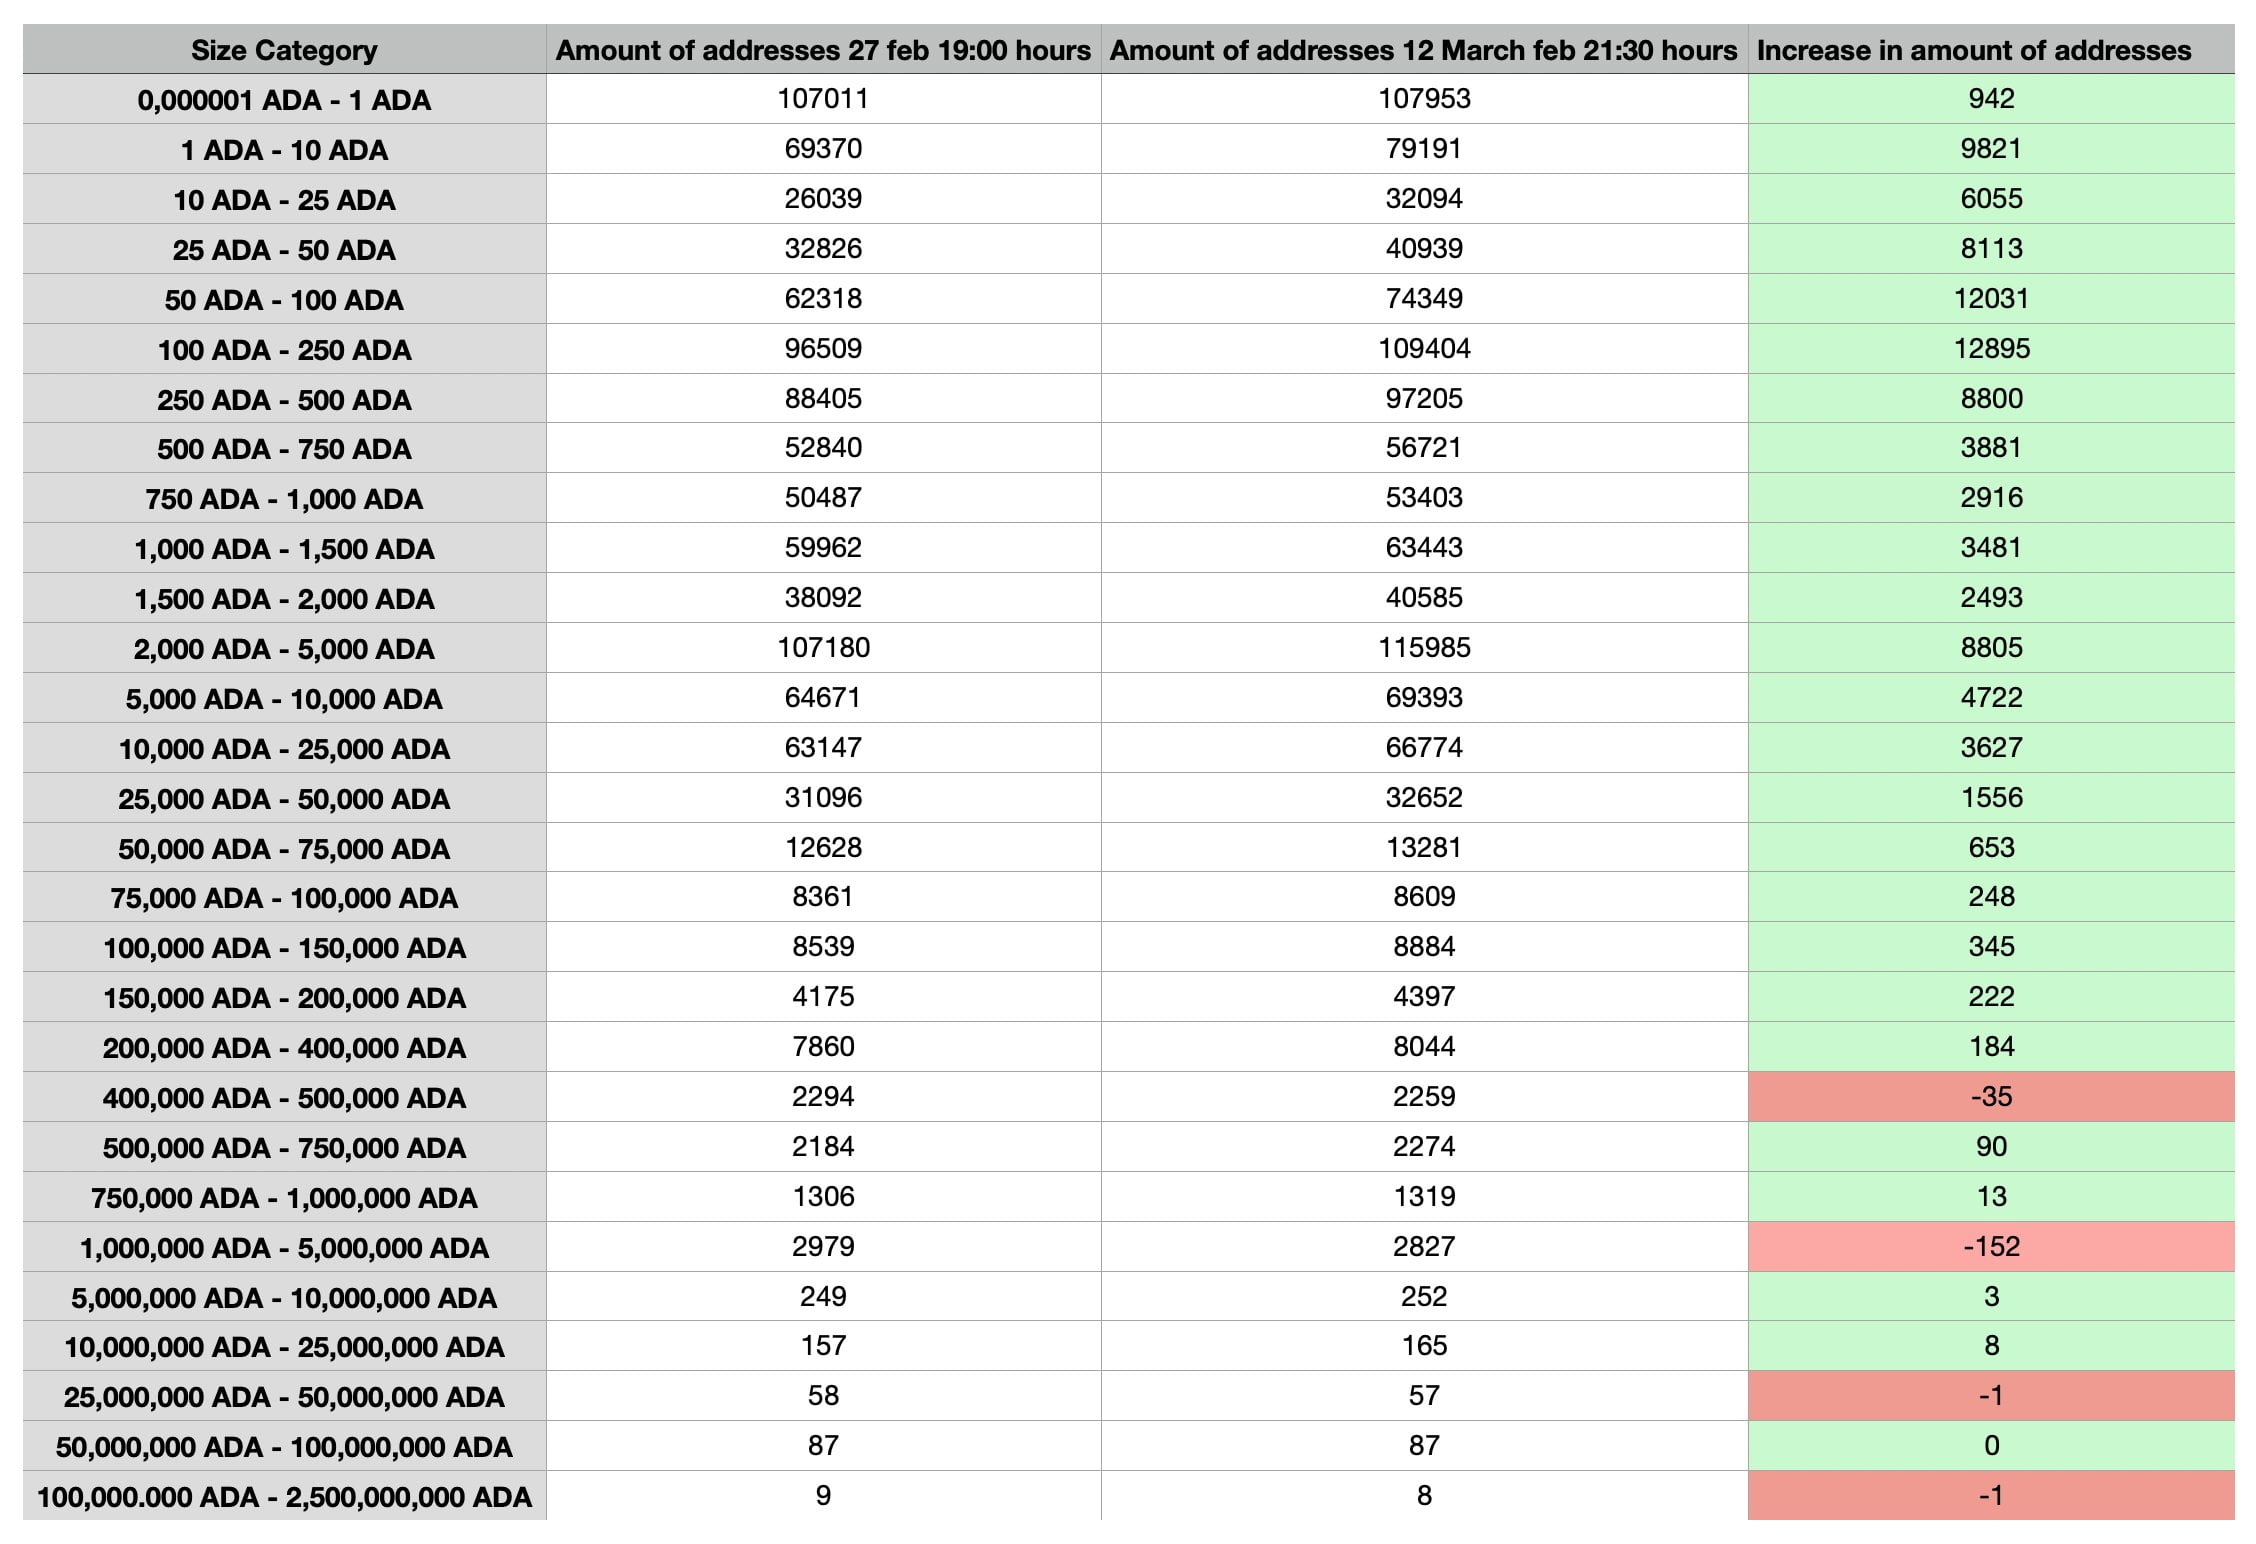Select the '50 ADA - 100 ADA' row label
The image size is (2256, 1544).
click(284, 299)
